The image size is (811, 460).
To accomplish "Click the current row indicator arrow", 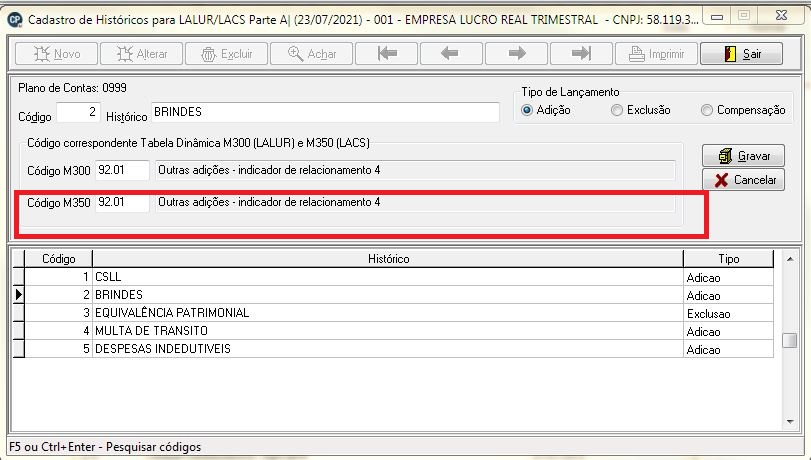I will (x=19, y=295).
